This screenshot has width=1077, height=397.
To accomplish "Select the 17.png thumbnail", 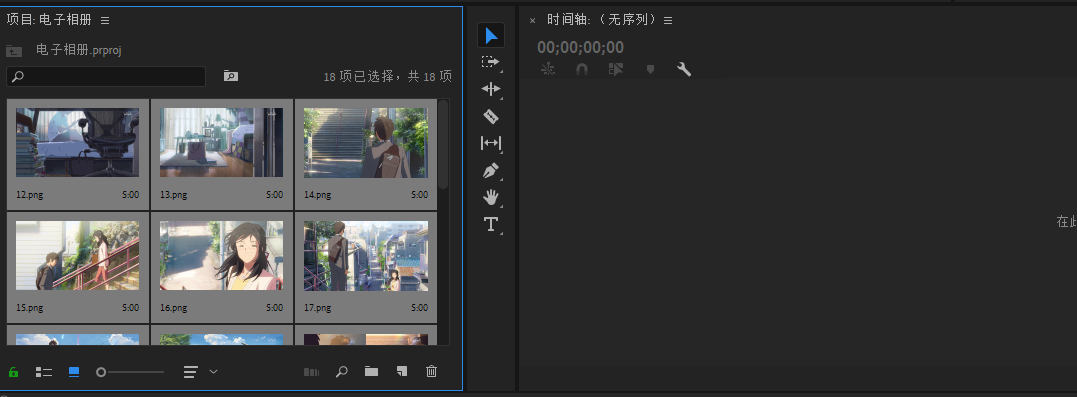I will click(x=366, y=256).
